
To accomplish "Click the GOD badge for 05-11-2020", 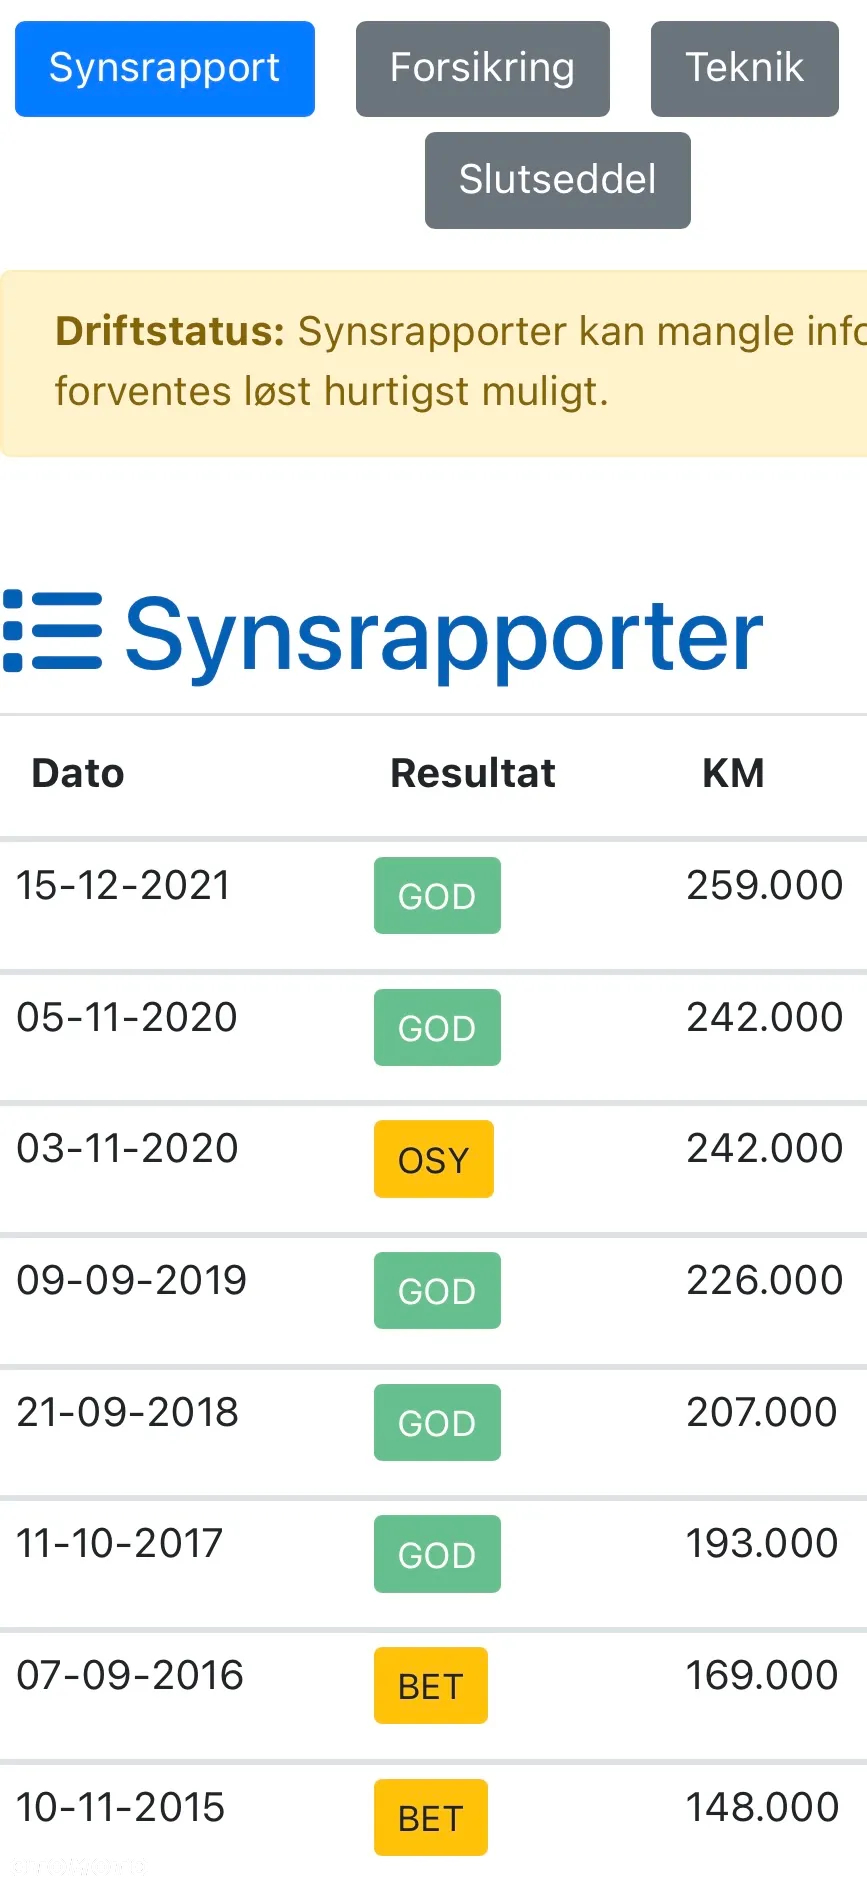I will pos(437,1027).
